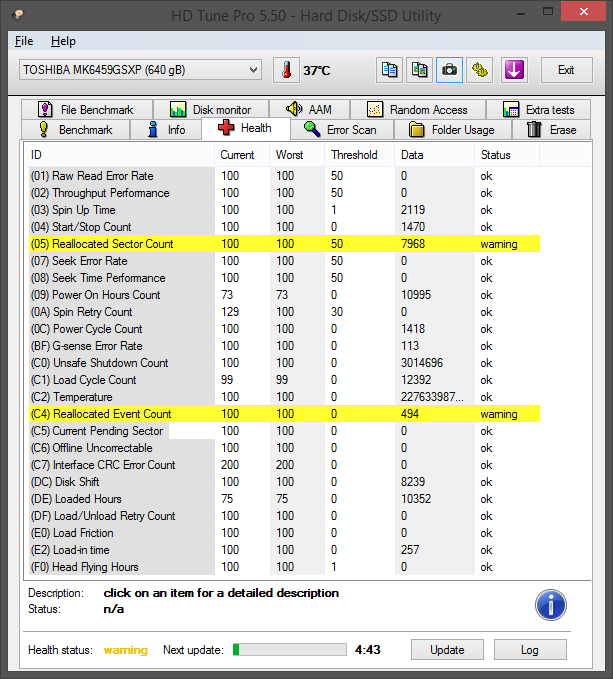Select (C5) Current Pending Sector row

click(284, 431)
